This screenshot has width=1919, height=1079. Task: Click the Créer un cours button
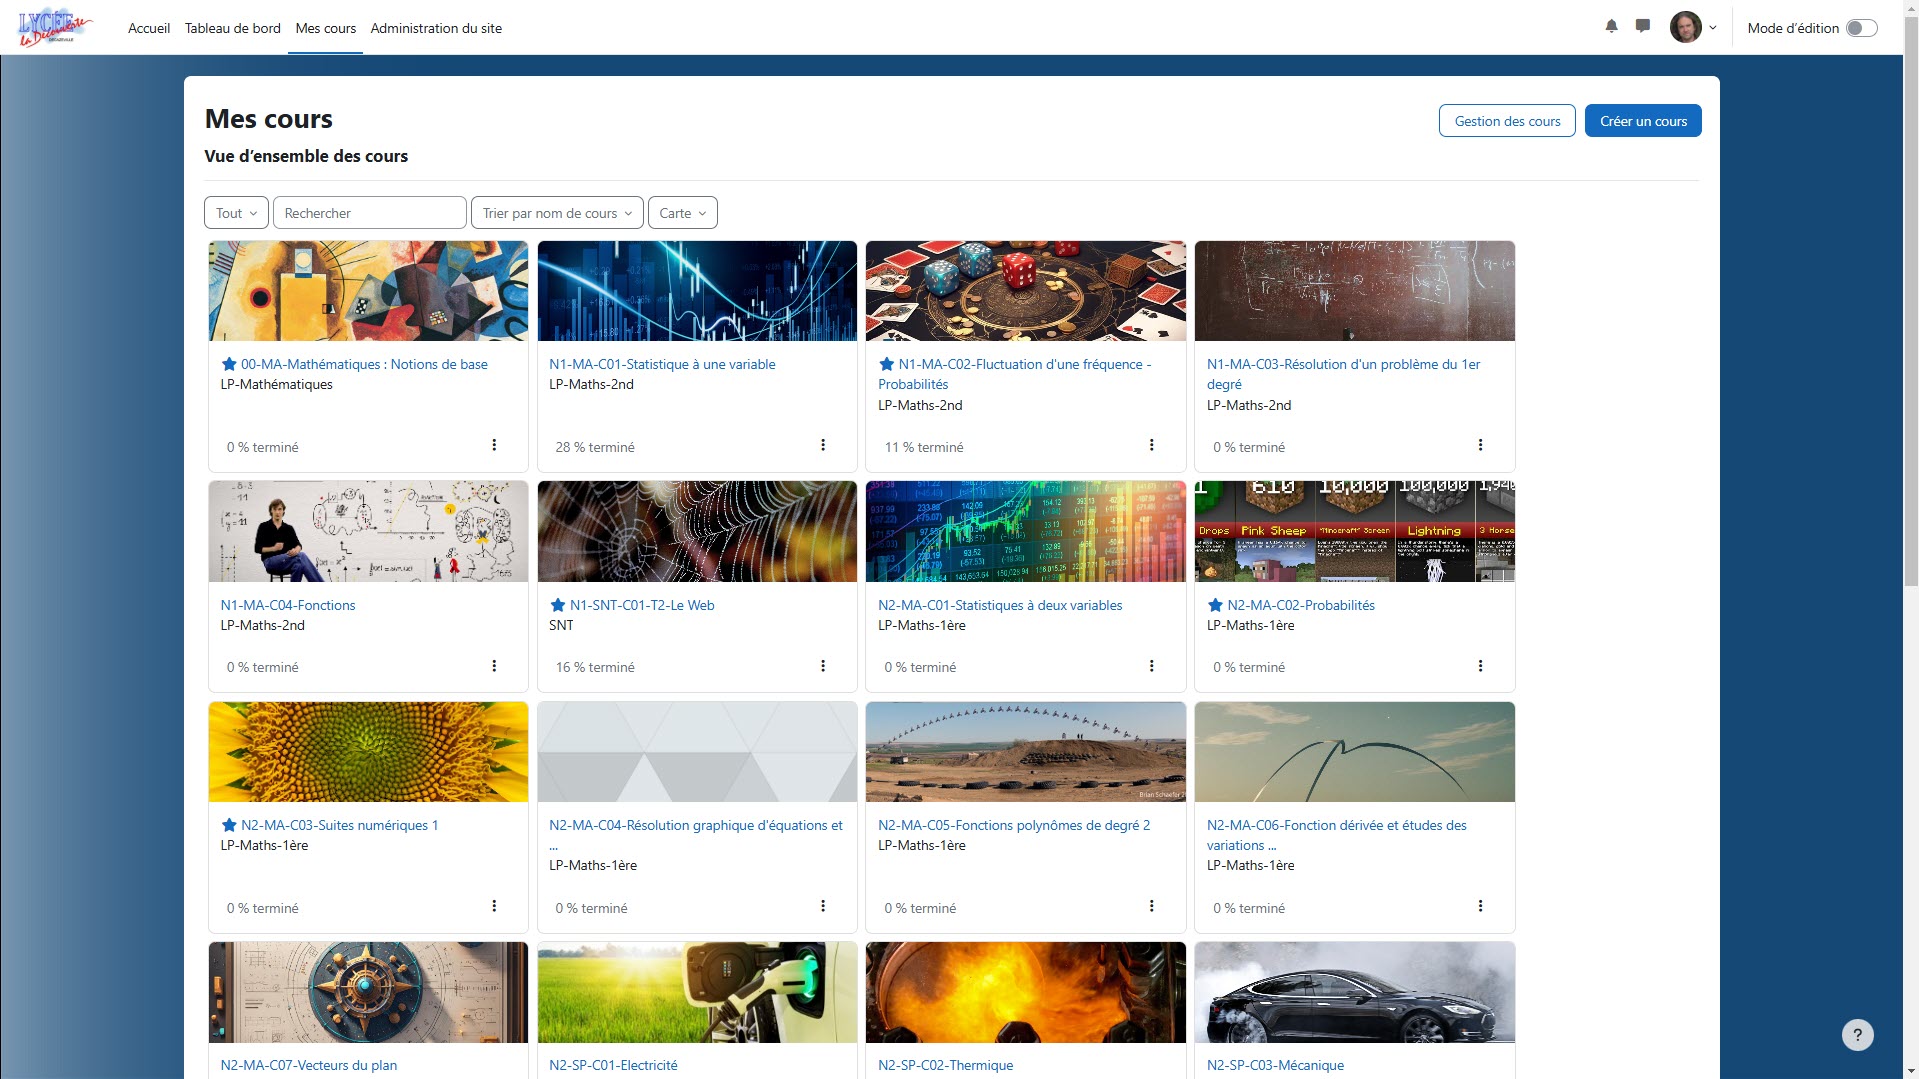click(1642, 120)
